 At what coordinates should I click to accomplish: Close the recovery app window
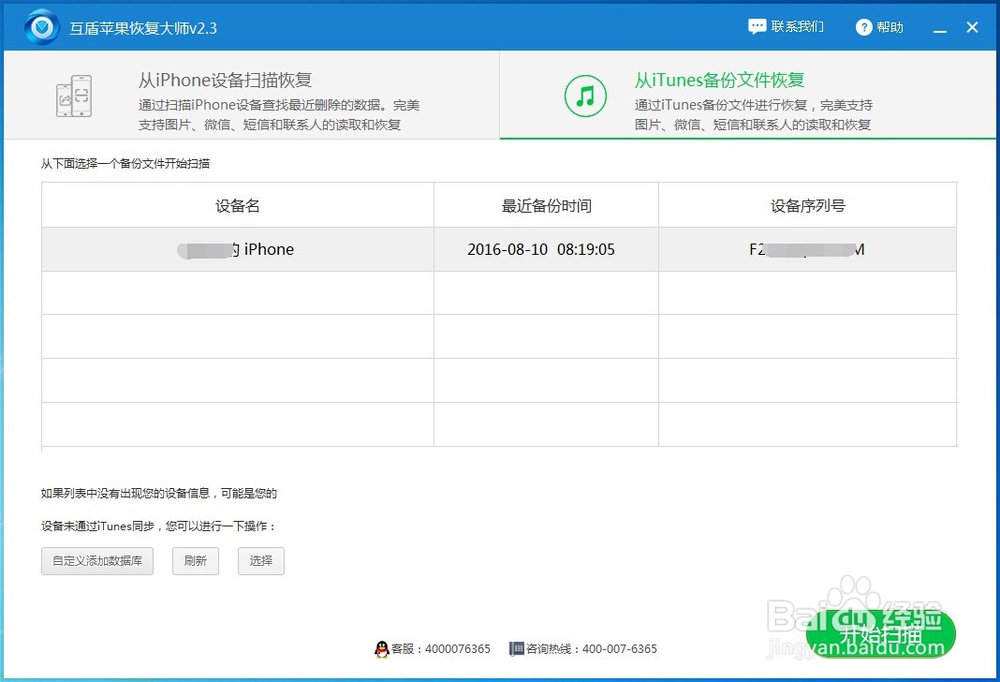[972, 27]
